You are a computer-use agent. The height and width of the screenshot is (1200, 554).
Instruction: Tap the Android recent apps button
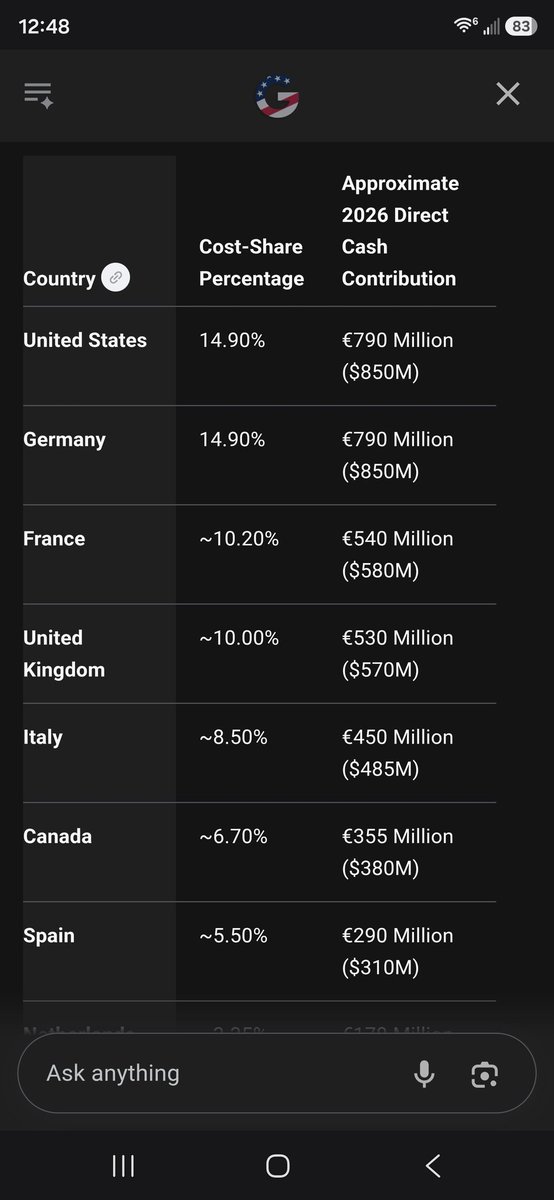pos(124,1165)
